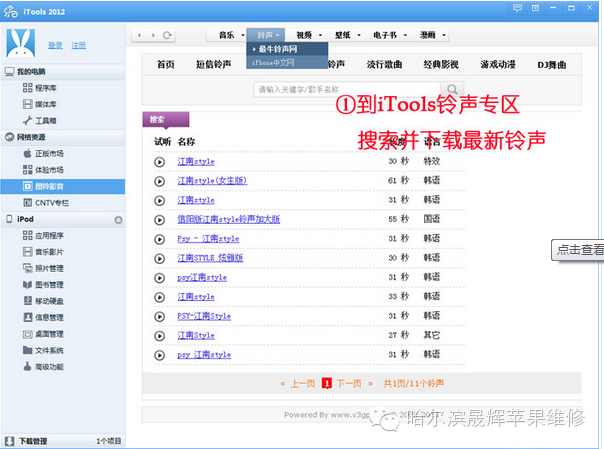This screenshot has height=449, width=604.
Task: Open 高级功能 section
Action: 44,367
